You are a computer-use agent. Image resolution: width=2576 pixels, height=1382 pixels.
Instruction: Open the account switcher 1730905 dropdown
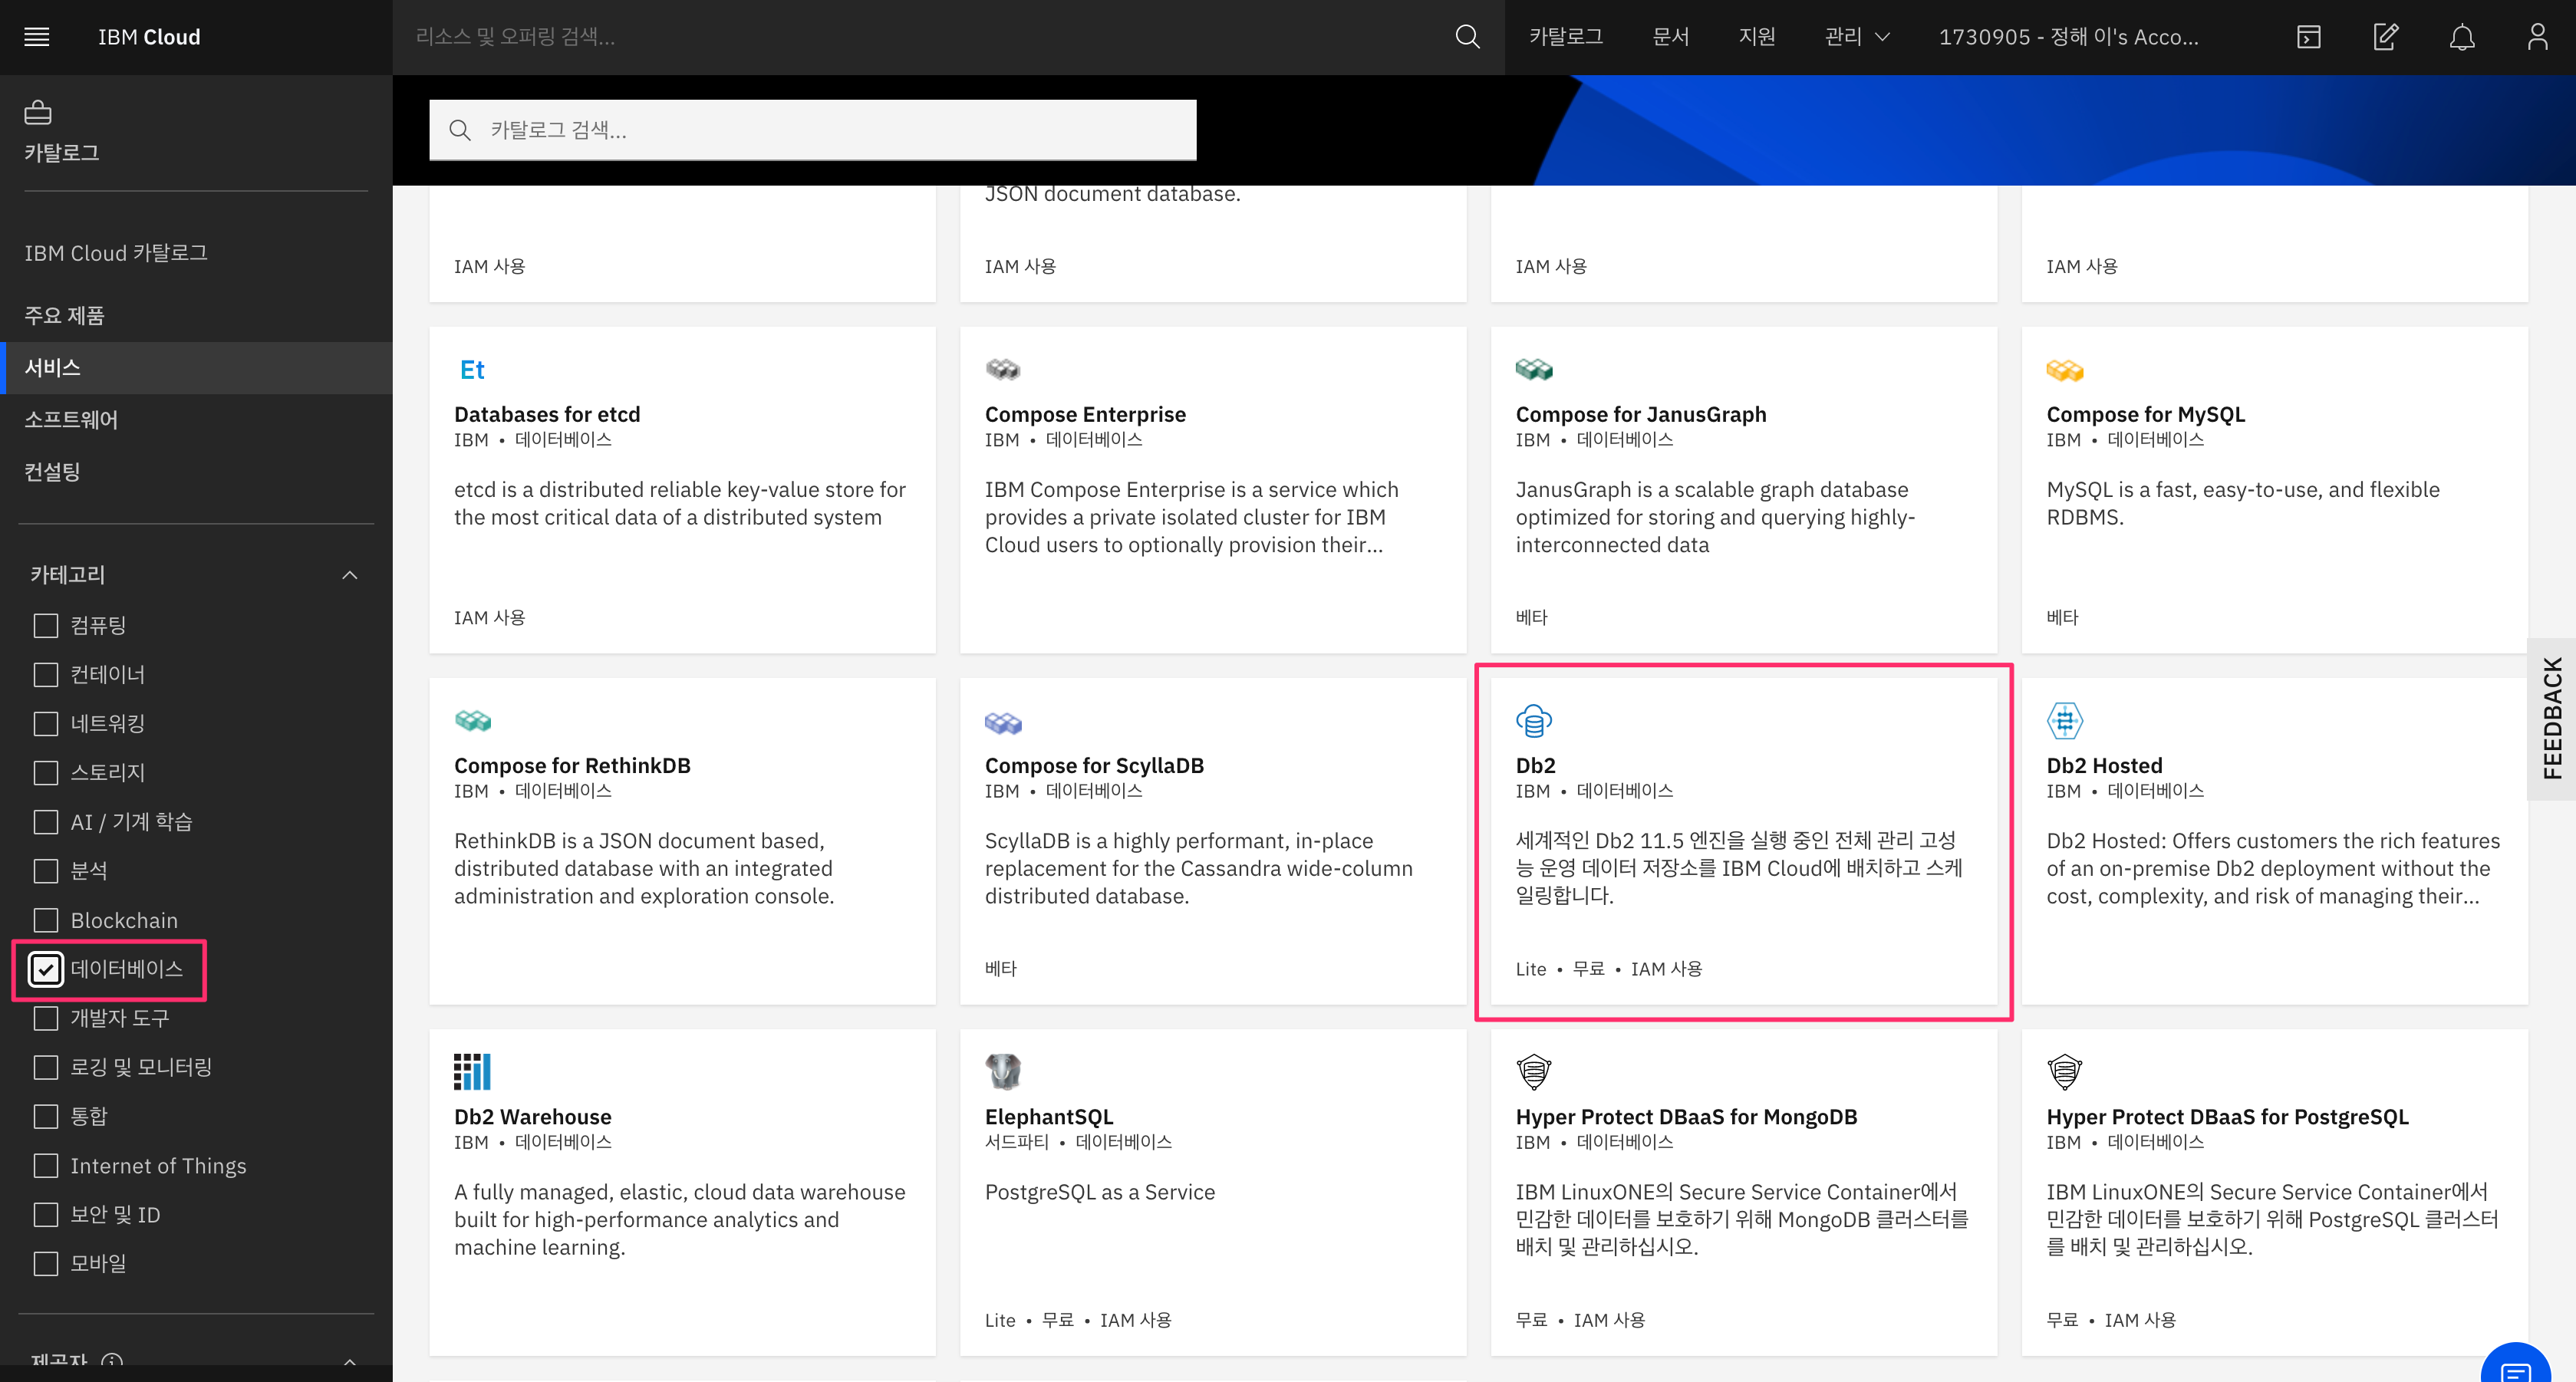[2067, 37]
